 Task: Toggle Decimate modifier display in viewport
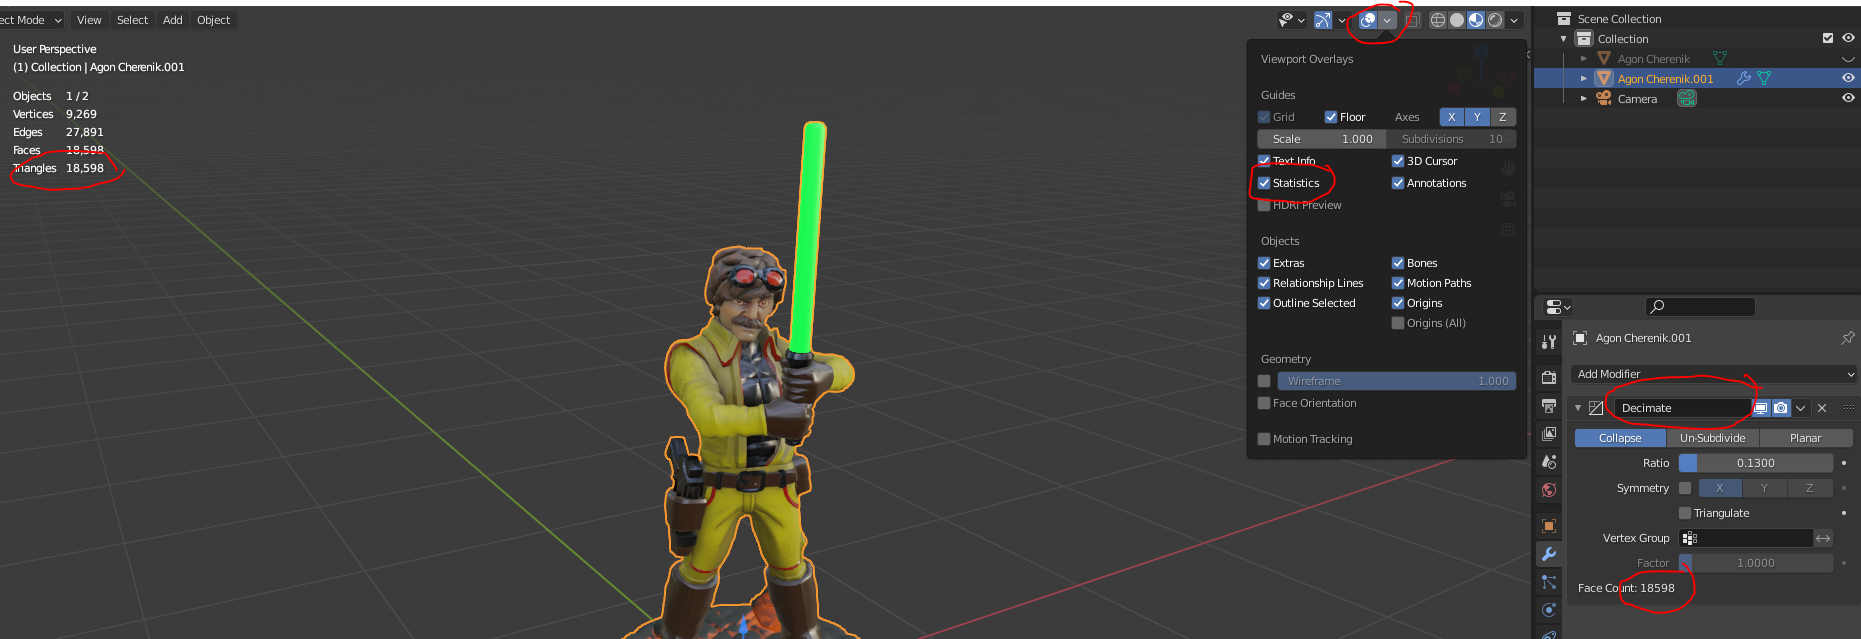[1761, 408]
